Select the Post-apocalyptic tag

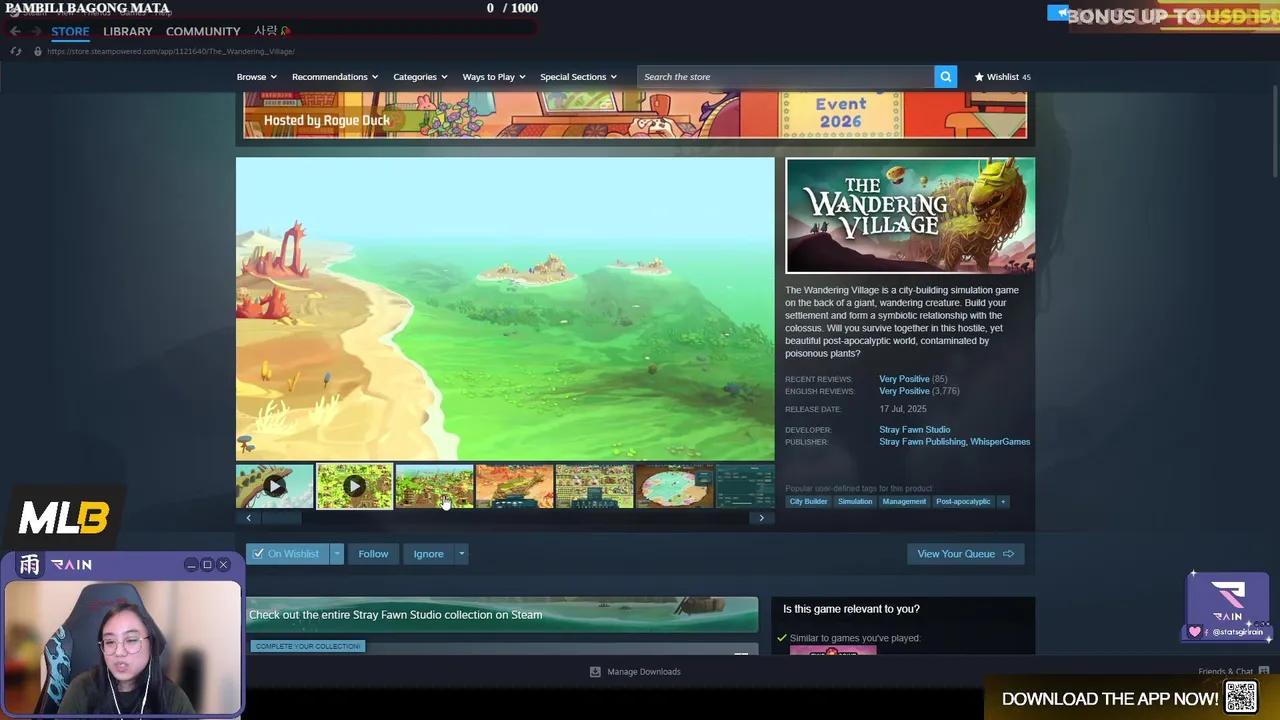coord(963,501)
